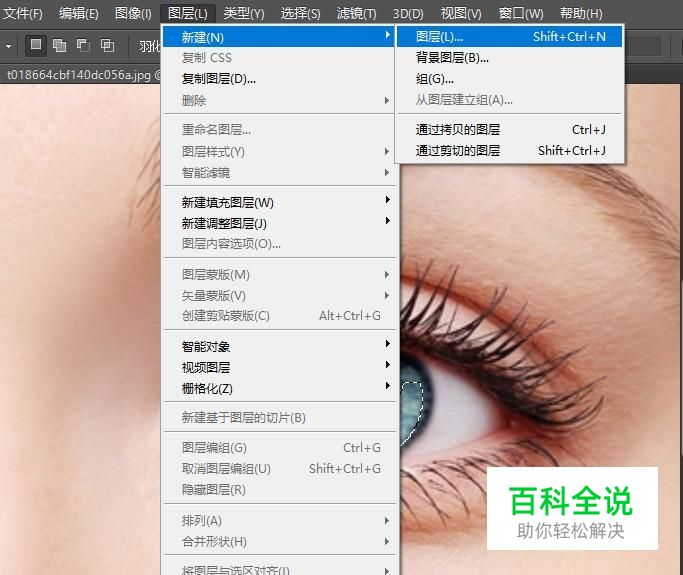Viewport: 683px width, 575px height.
Task: Click the 创建剪贴蒙版(C) entry
Action: pos(279,315)
